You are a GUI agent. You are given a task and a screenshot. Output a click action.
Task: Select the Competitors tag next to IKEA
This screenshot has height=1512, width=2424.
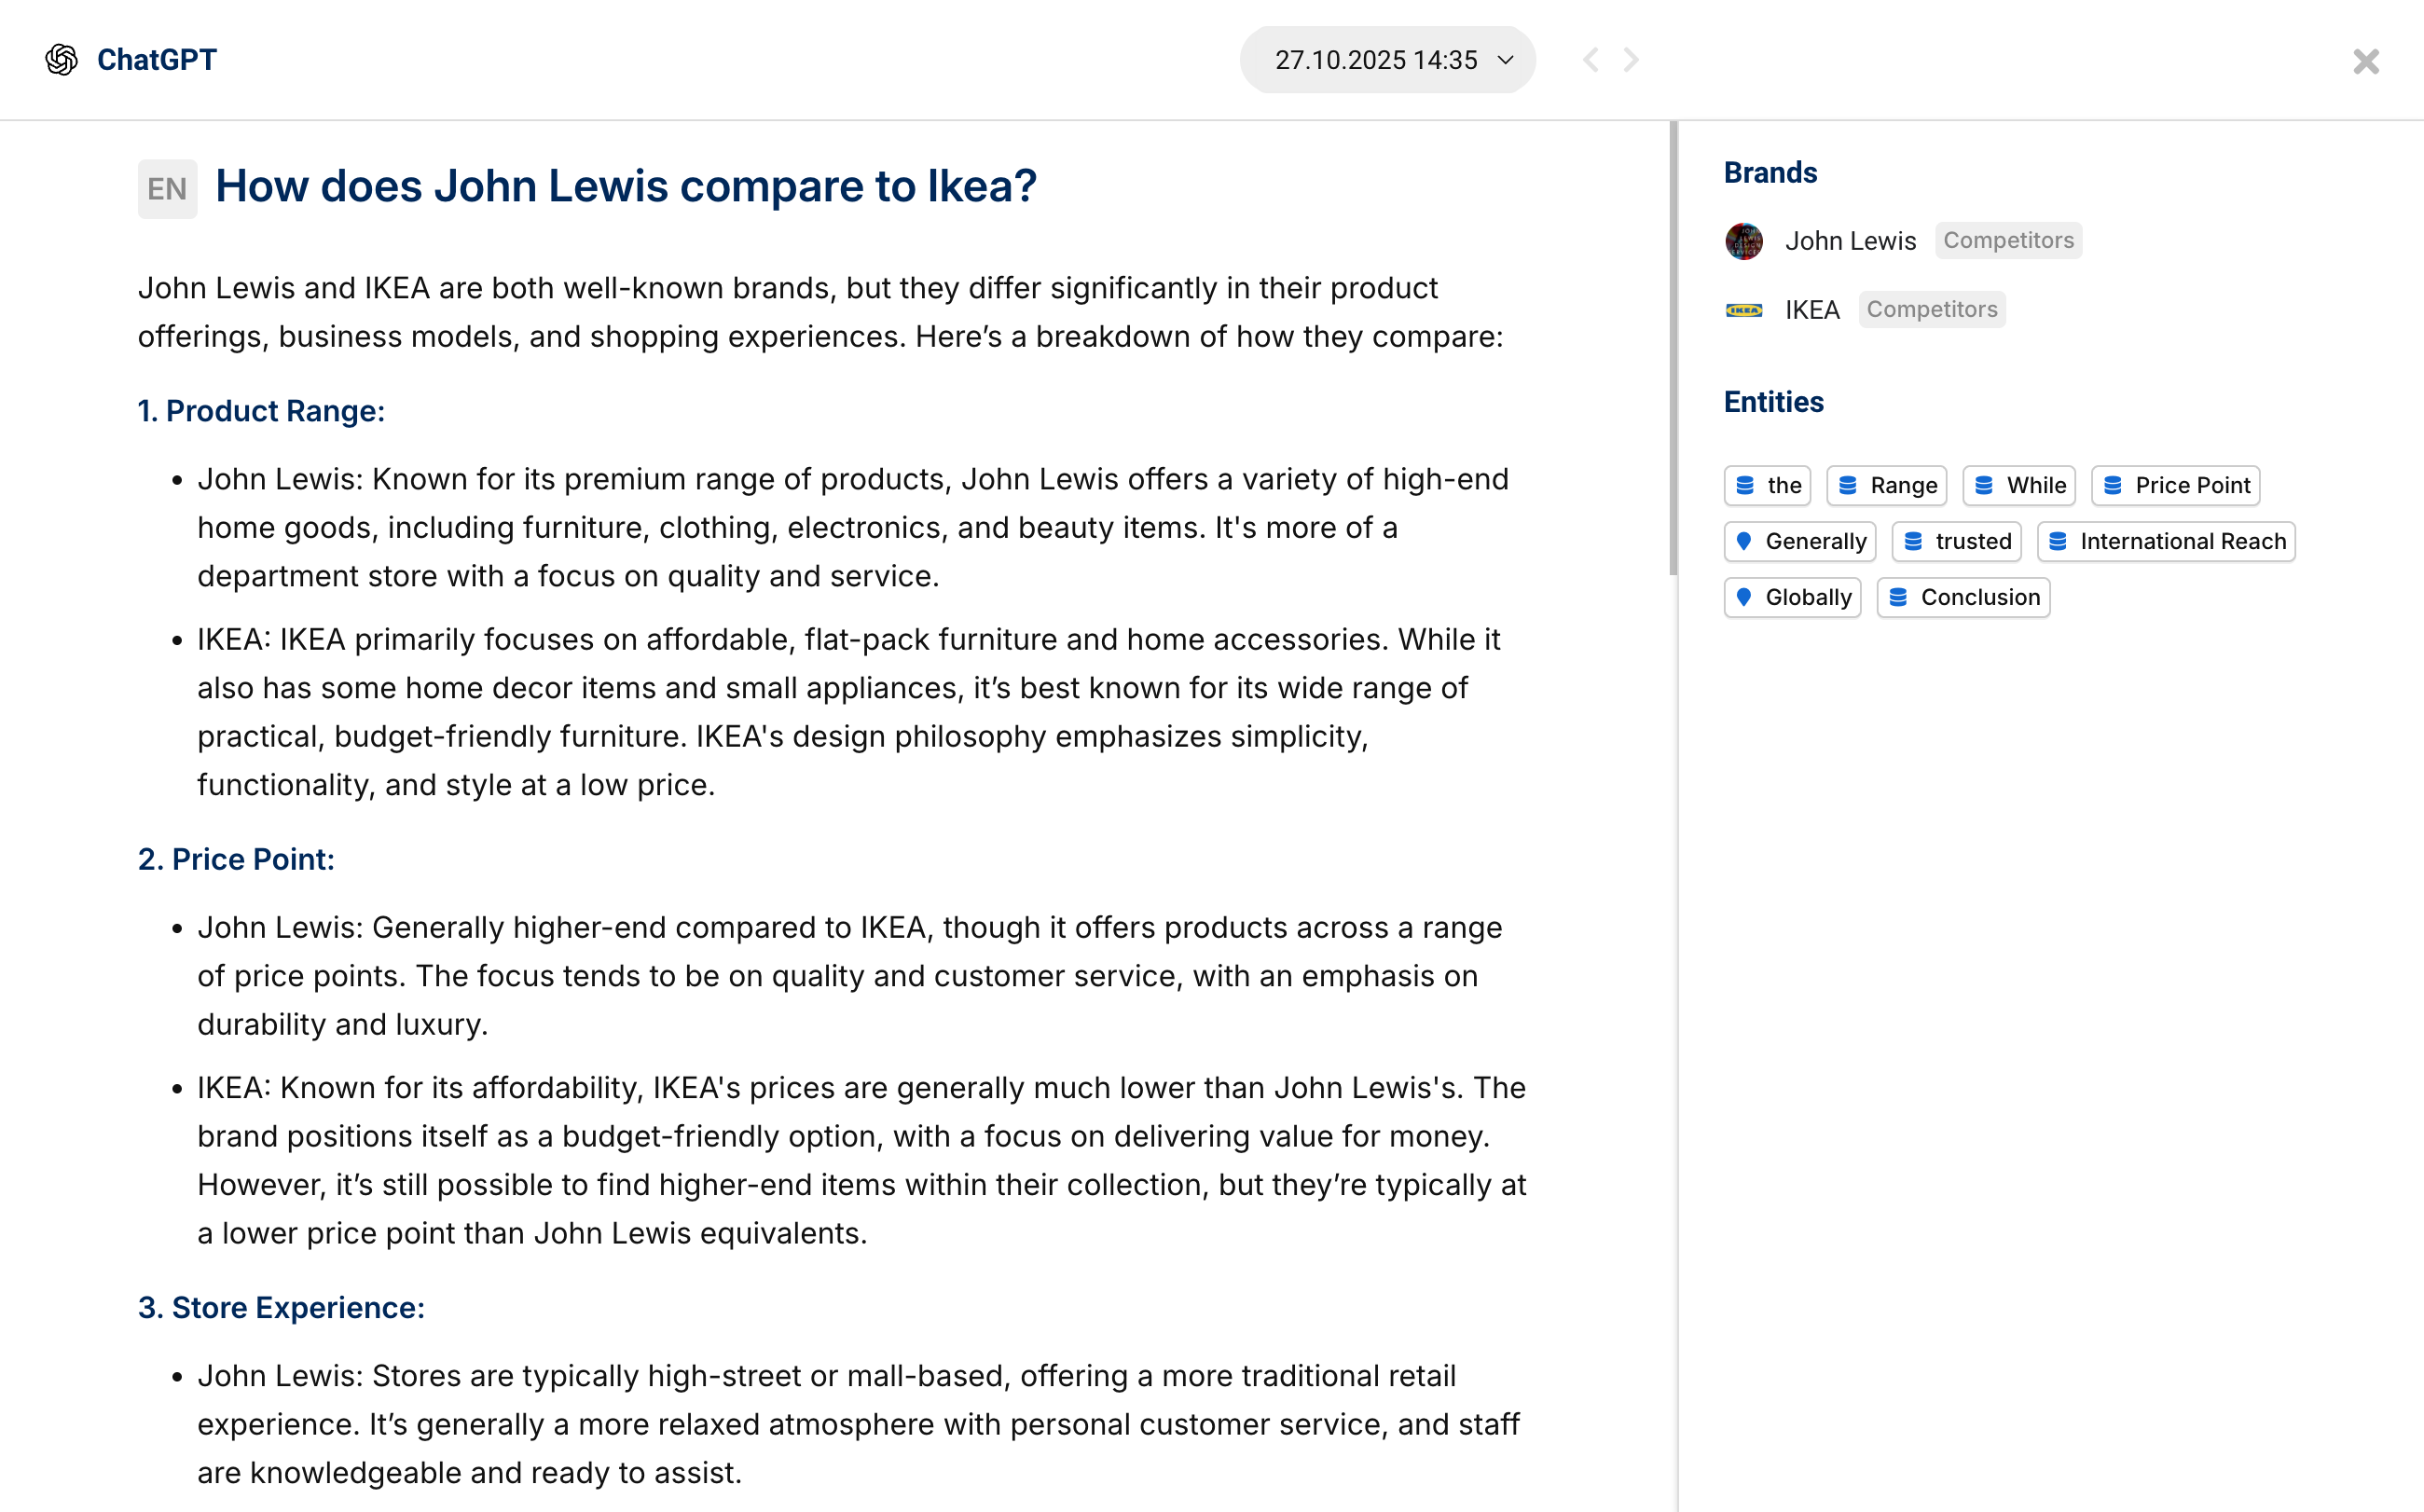tap(1931, 310)
